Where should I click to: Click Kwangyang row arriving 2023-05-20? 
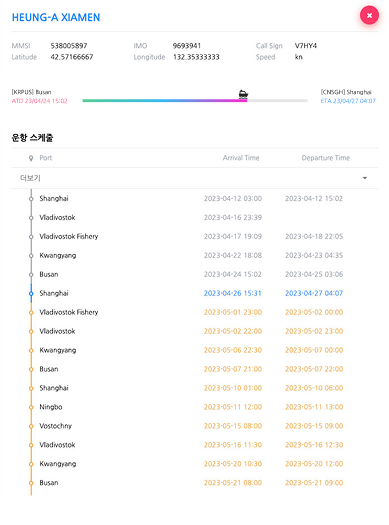(195, 464)
